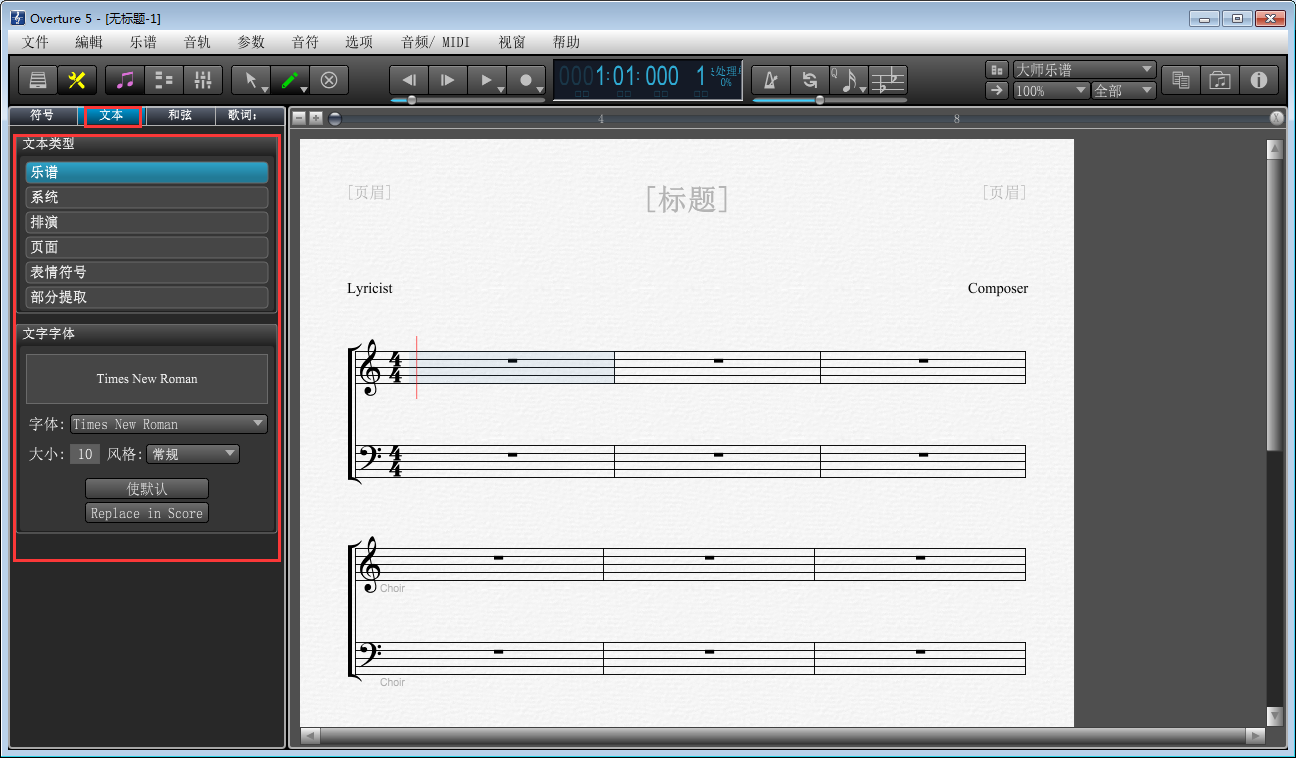Screen dimensions: 1296x758
Task: Open the 字体 Times New Roman dropdown
Action: 169,424
